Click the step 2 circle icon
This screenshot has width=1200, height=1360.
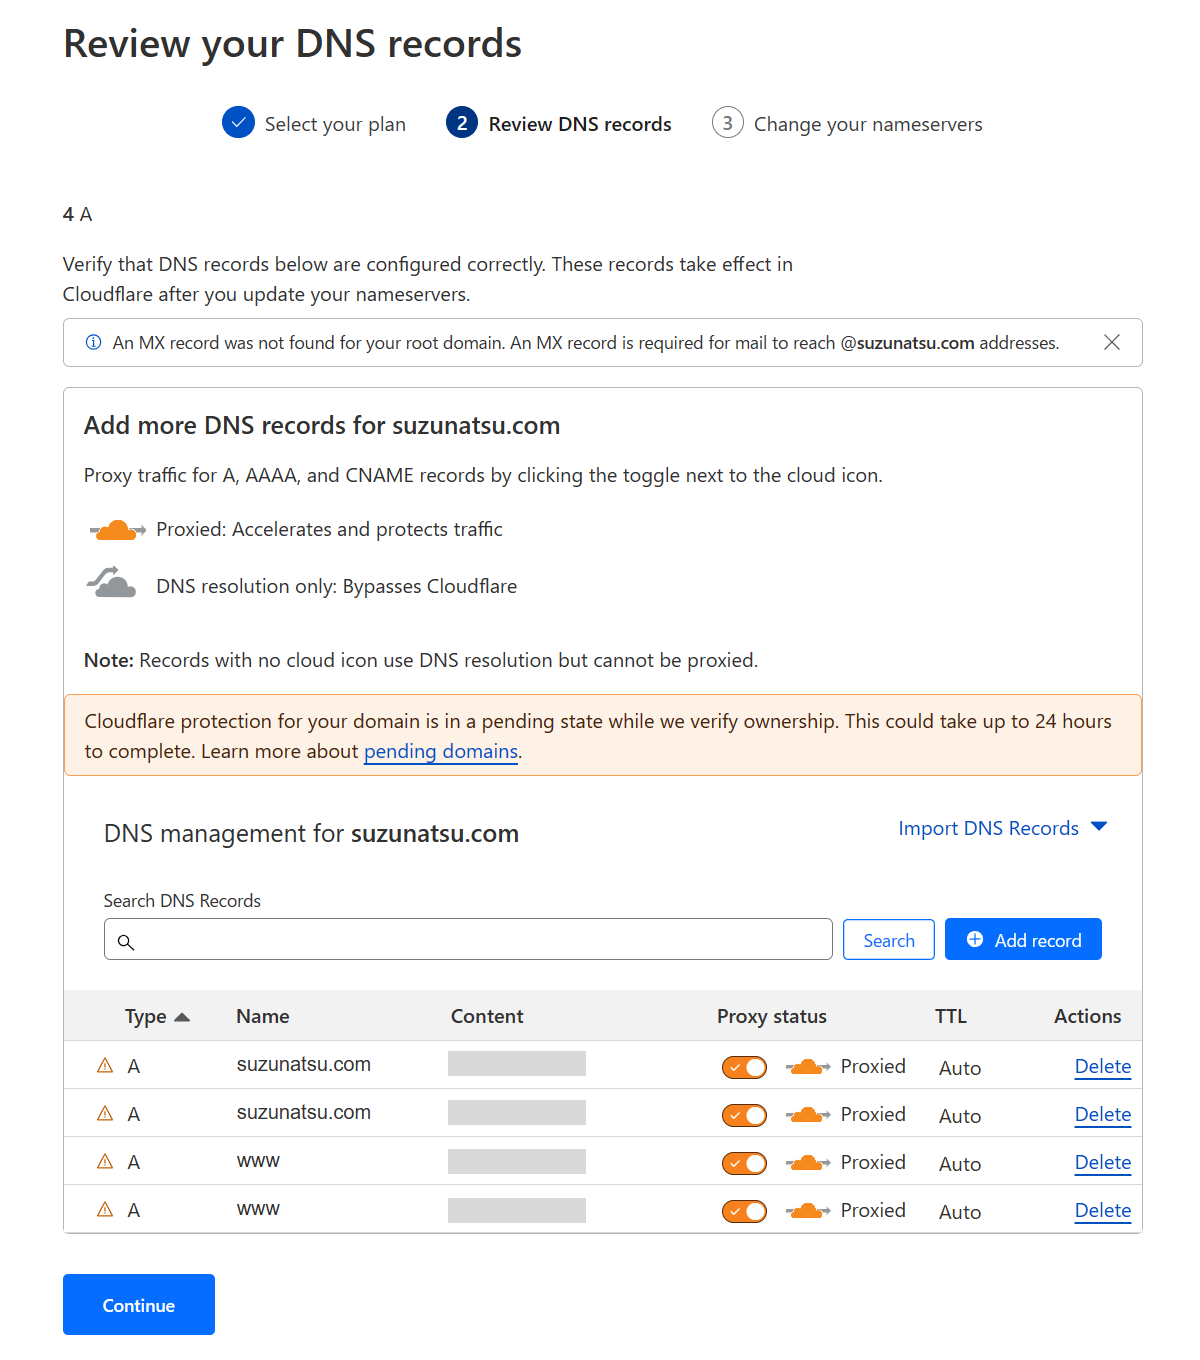(462, 122)
